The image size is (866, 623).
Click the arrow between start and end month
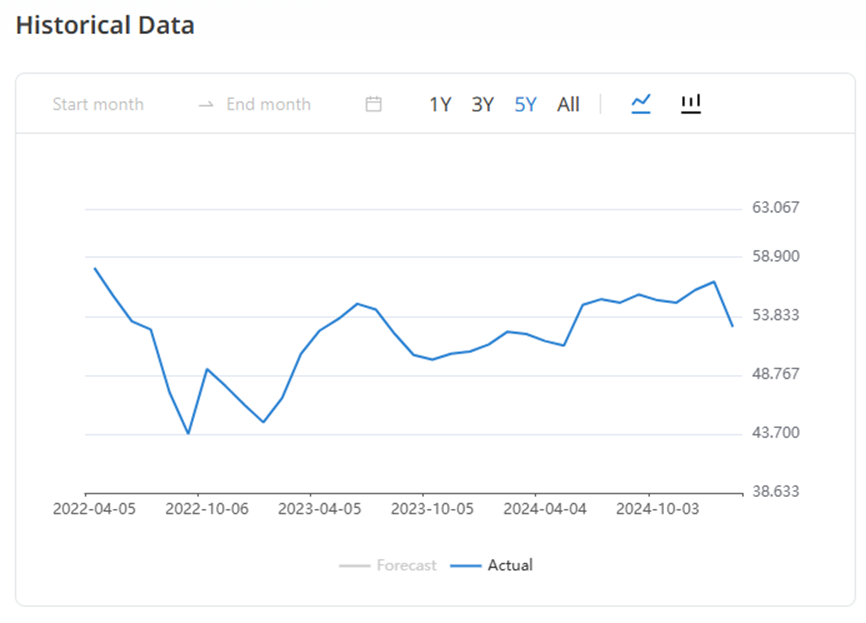206,104
